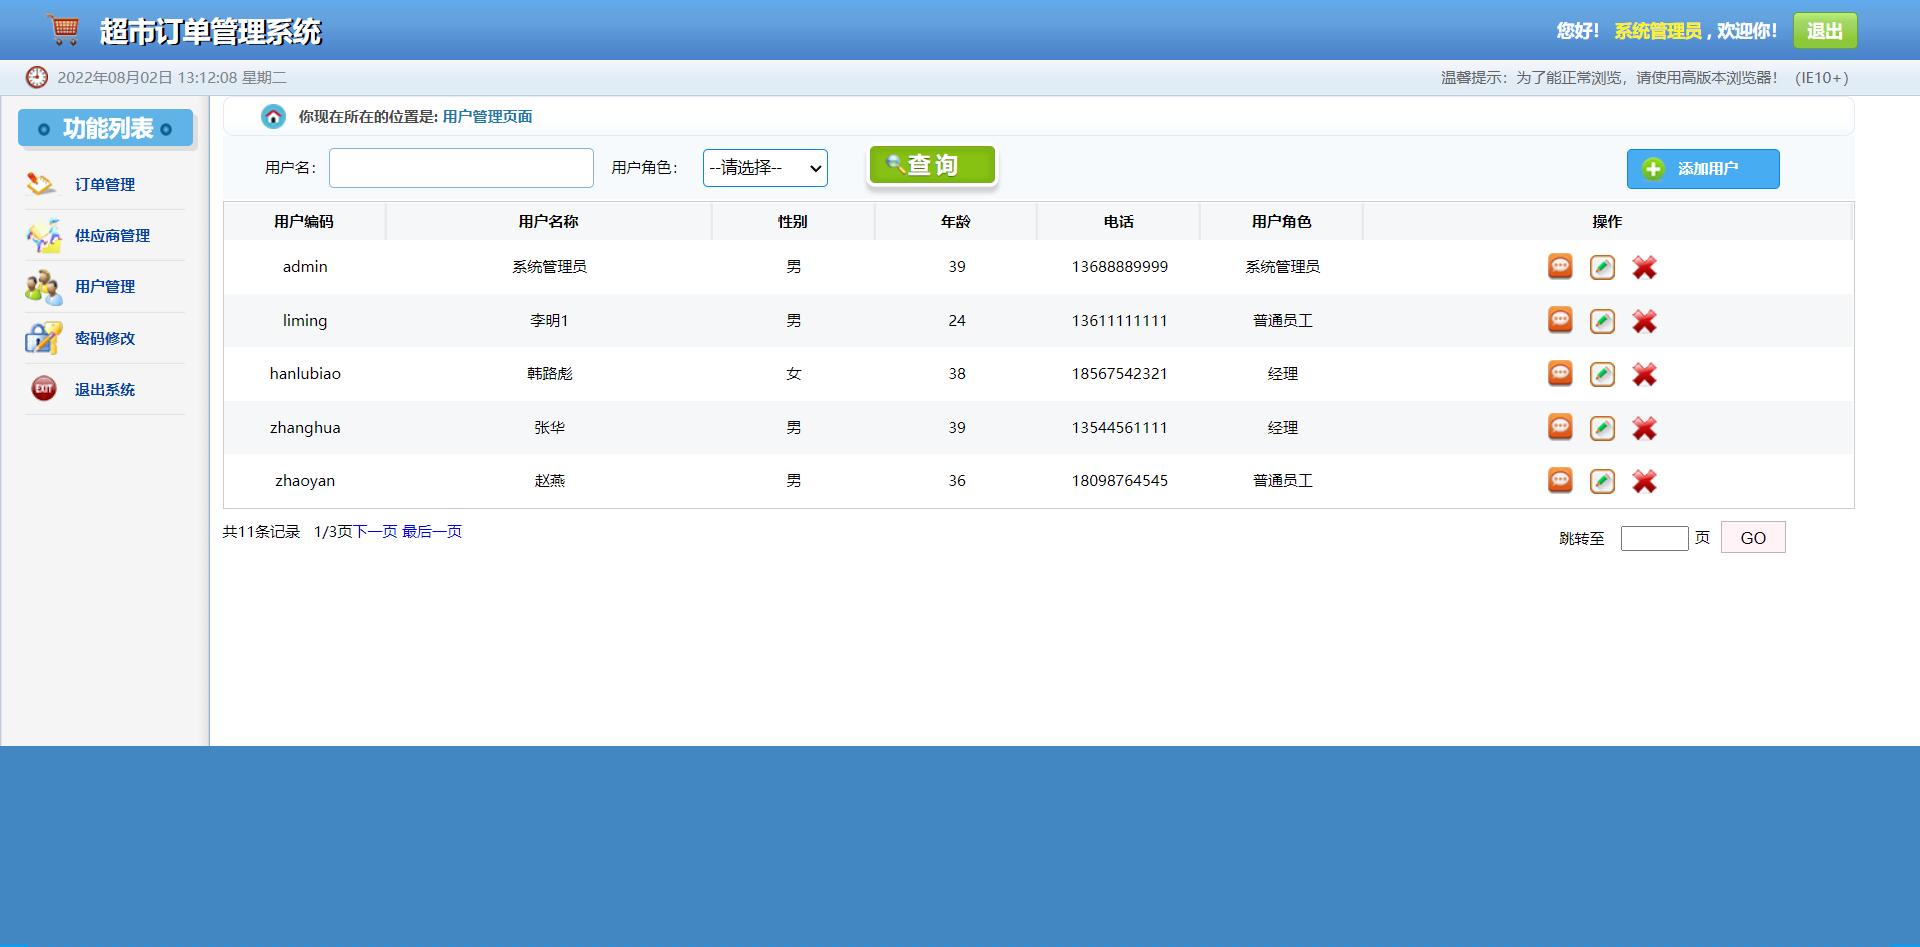This screenshot has height=947, width=1920.
Task: Open order management from the sidebar
Action: [x=105, y=184]
